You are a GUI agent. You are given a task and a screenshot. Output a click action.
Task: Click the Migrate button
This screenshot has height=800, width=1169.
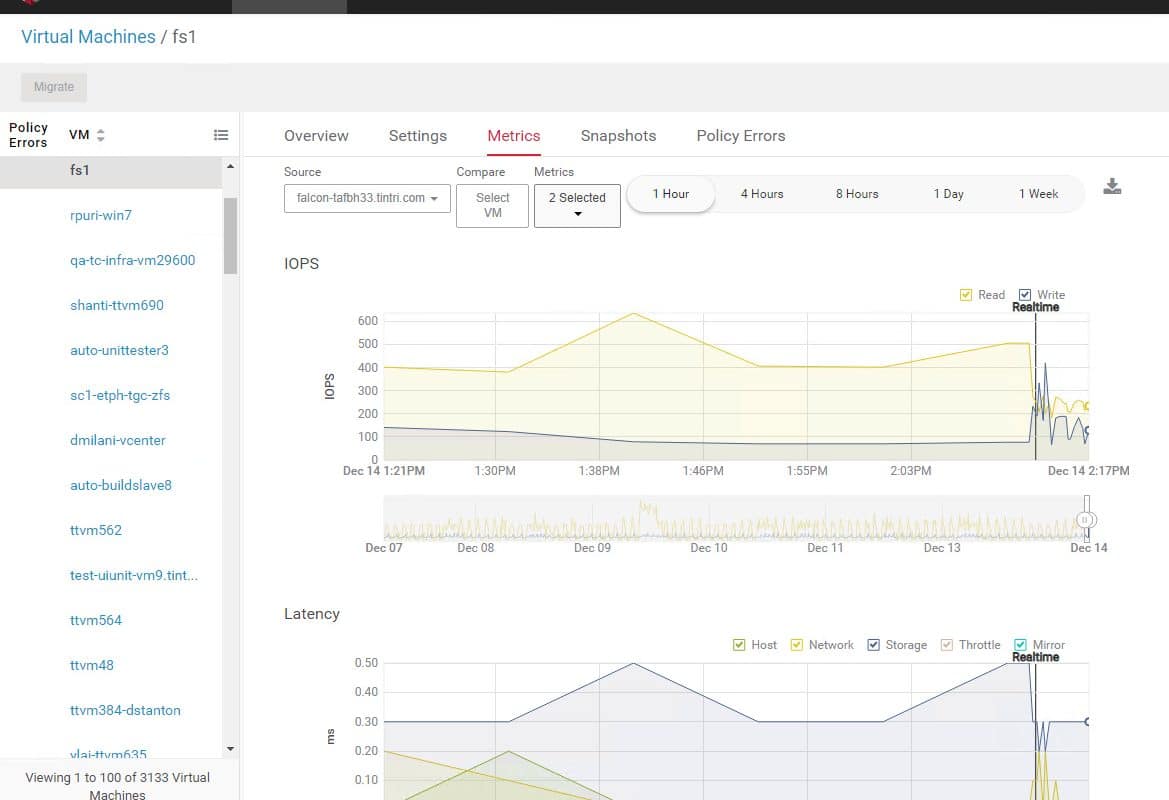pos(54,86)
